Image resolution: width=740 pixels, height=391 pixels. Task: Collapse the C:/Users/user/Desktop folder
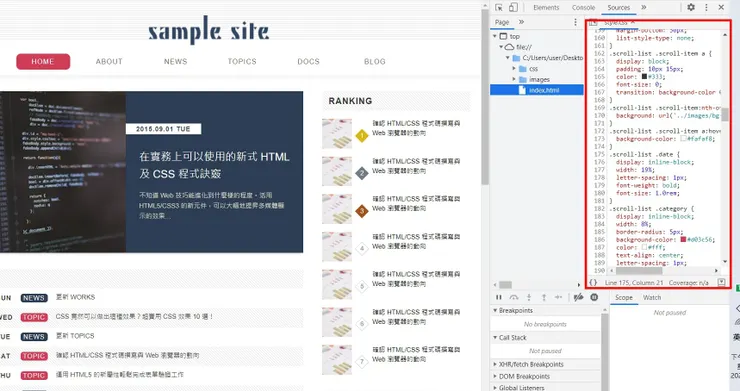508,58
